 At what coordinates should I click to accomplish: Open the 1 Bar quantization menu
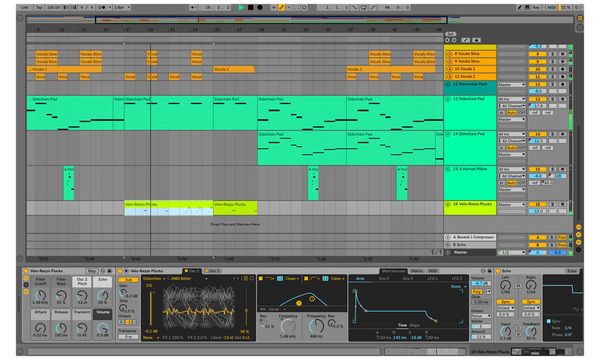(x=122, y=7)
